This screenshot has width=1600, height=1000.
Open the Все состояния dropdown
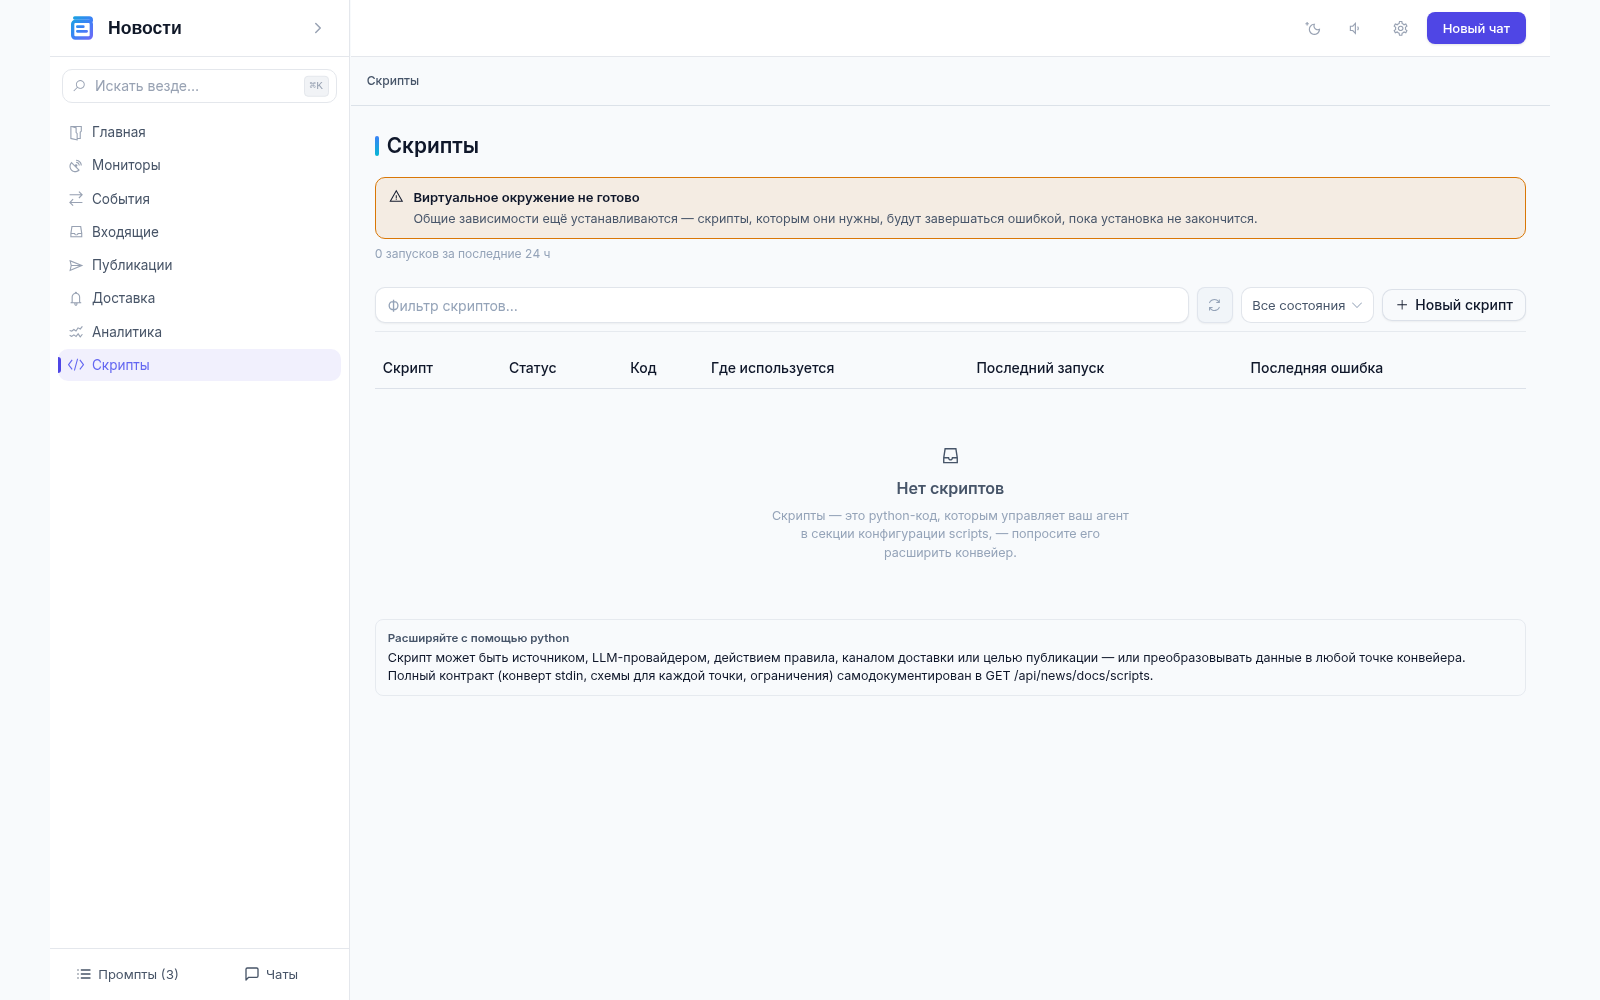click(x=1307, y=305)
